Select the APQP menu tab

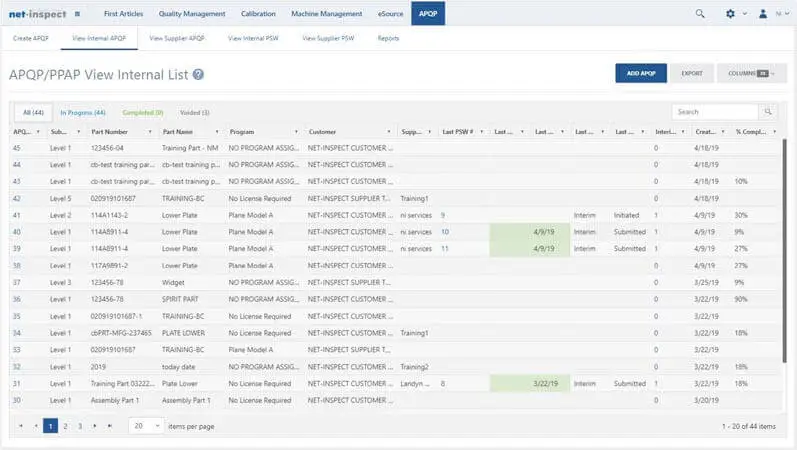(x=428, y=13)
